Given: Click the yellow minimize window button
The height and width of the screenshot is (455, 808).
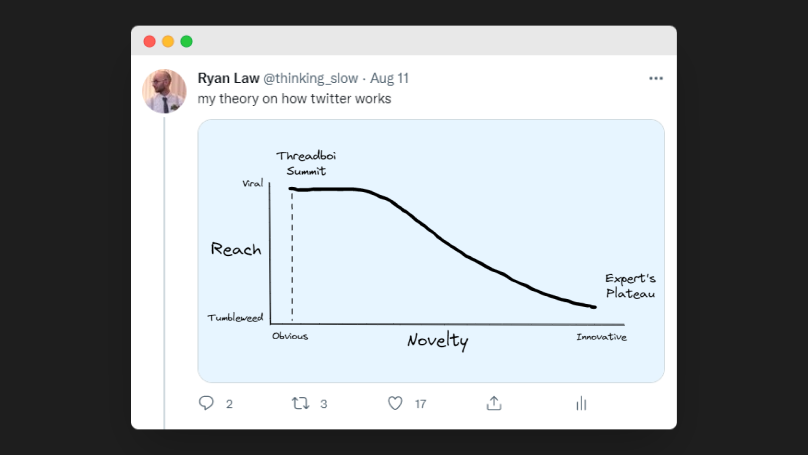Looking at the screenshot, I should [168, 41].
